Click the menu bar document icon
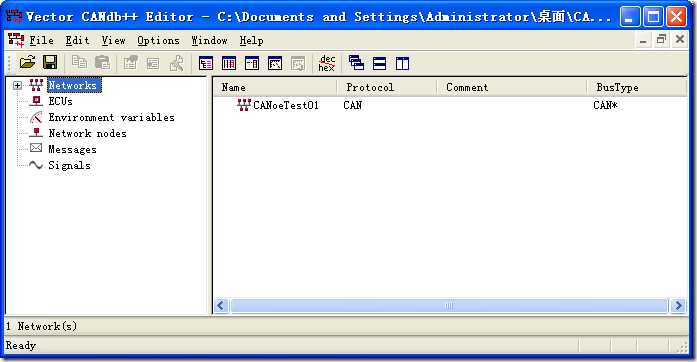The image size is (697, 362). [x=16, y=40]
